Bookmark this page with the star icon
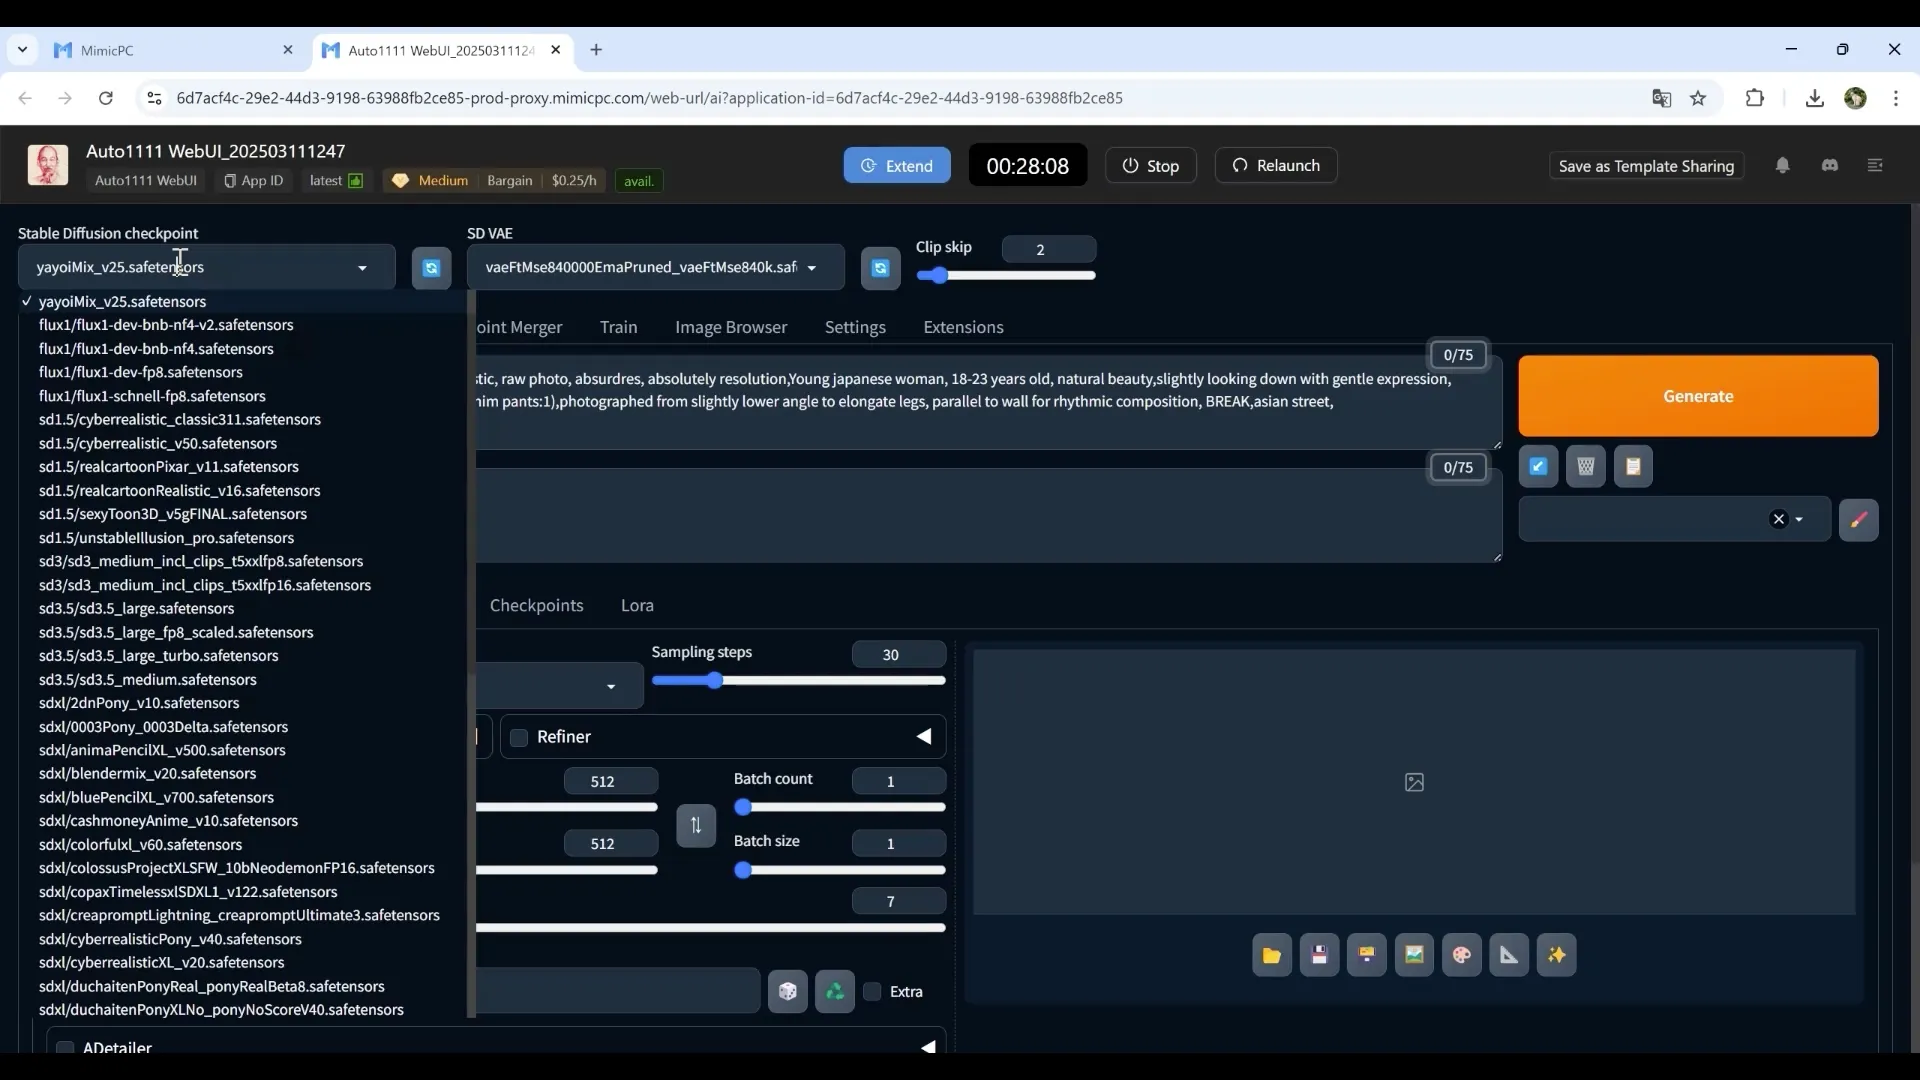Viewport: 1920px width, 1080px height. point(1698,98)
